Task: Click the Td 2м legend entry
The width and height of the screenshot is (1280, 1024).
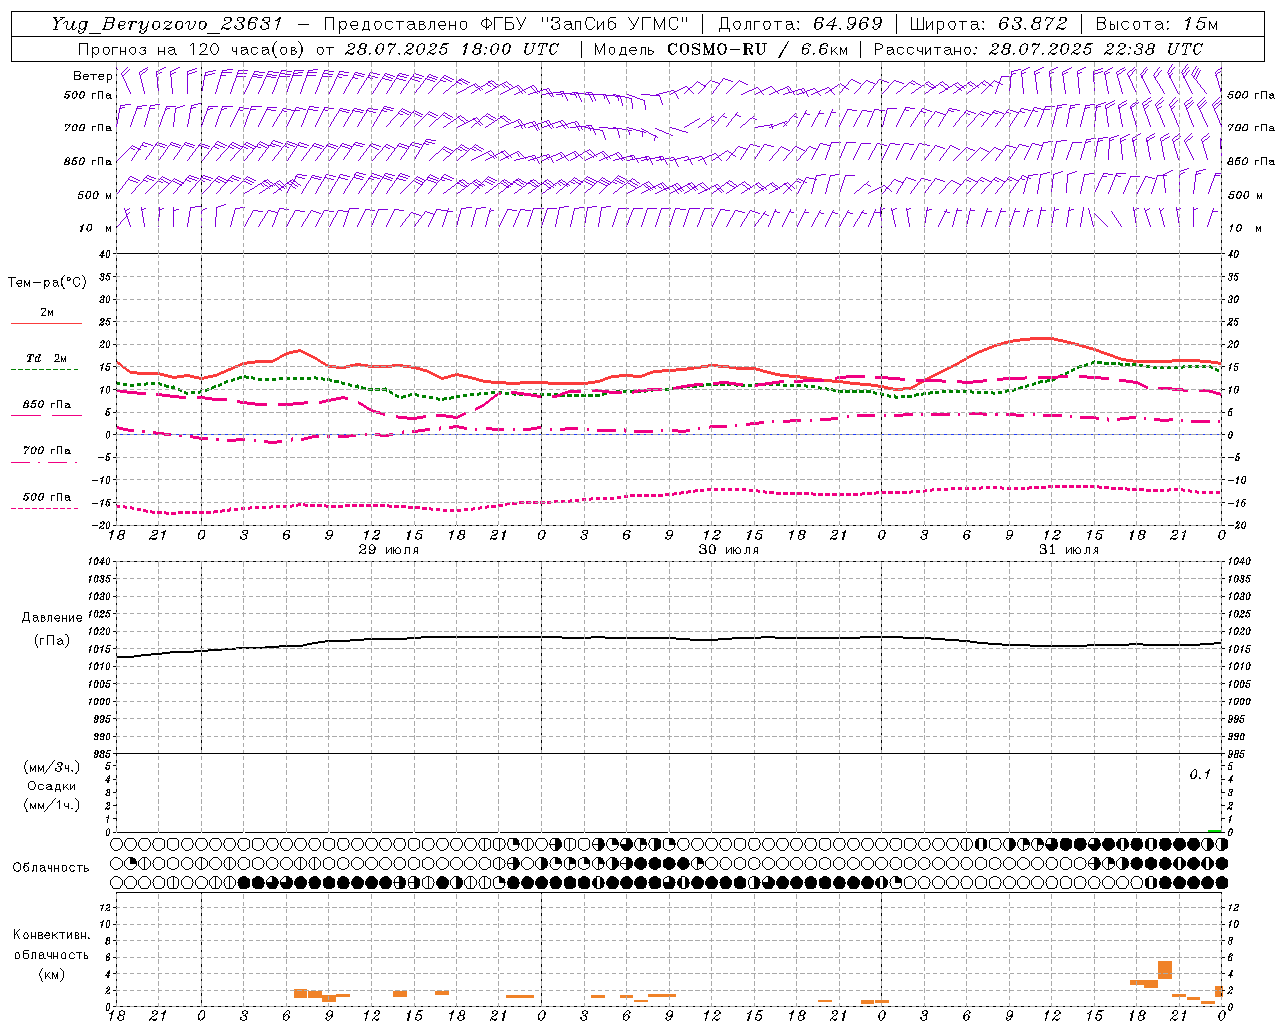Action: pos(46,358)
